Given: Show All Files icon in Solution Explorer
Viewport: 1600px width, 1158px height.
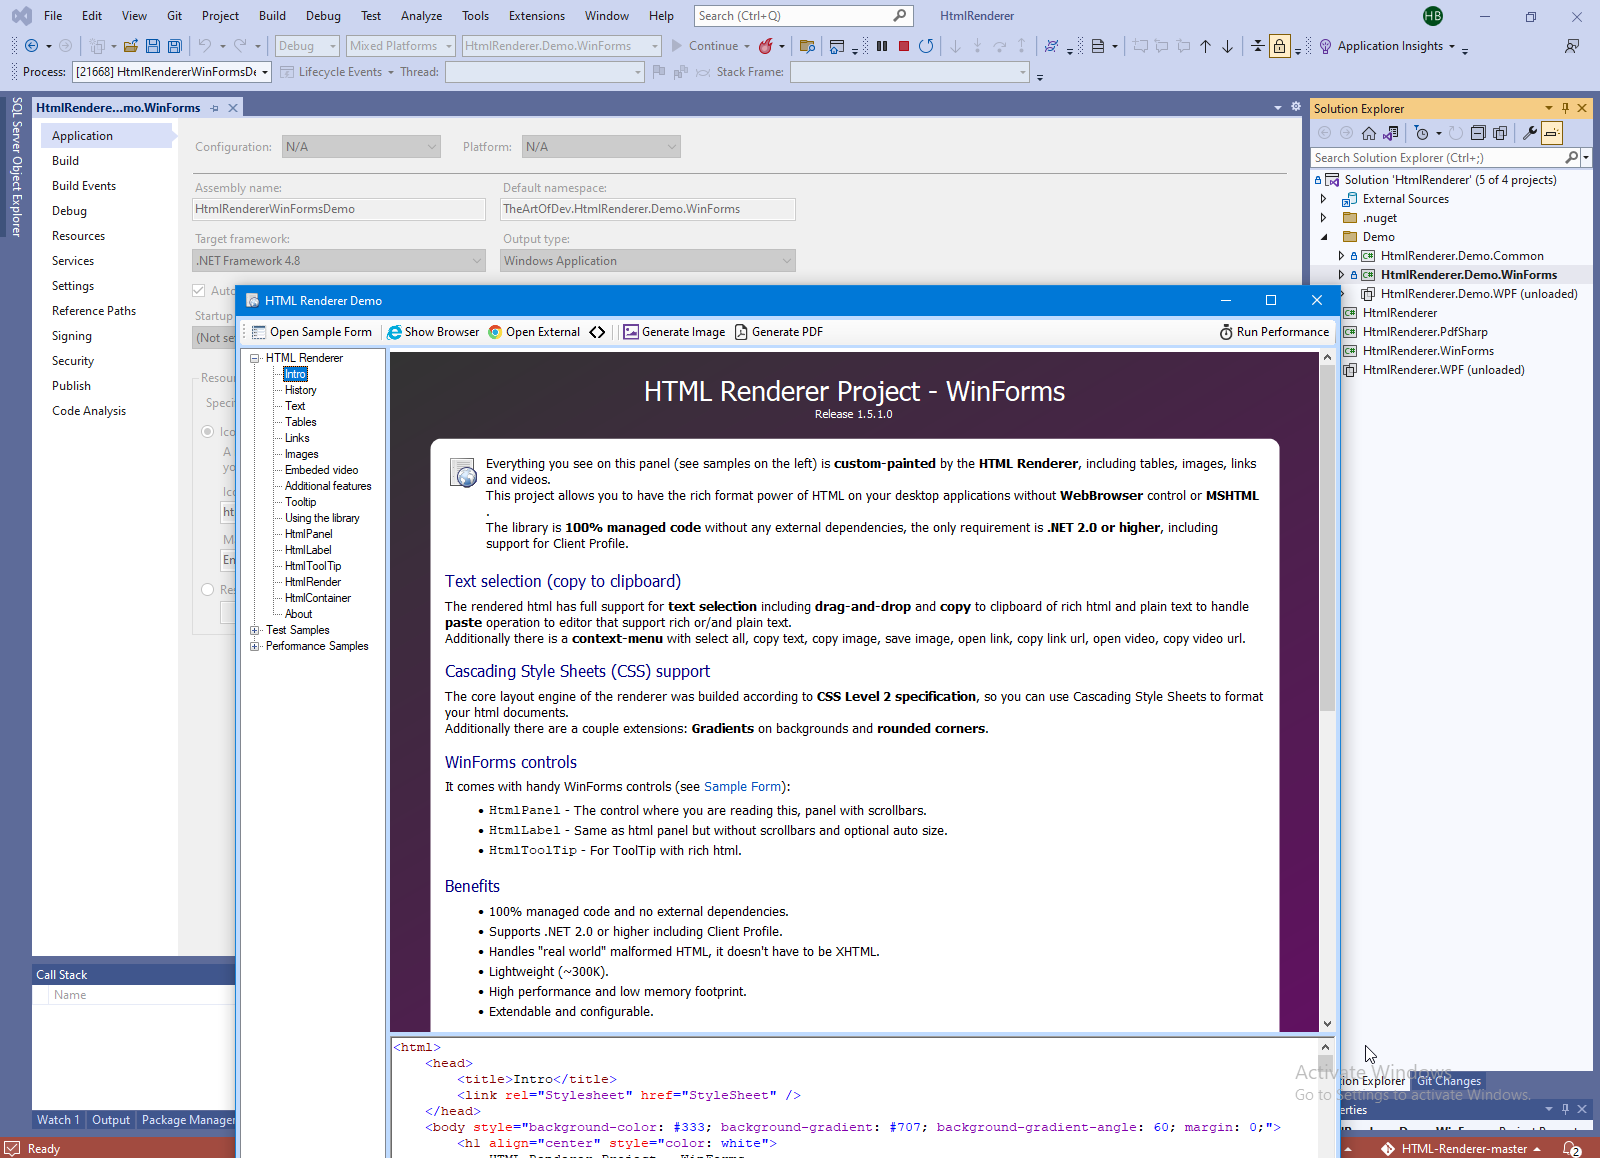Looking at the screenshot, I should (x=1500, y=133).
